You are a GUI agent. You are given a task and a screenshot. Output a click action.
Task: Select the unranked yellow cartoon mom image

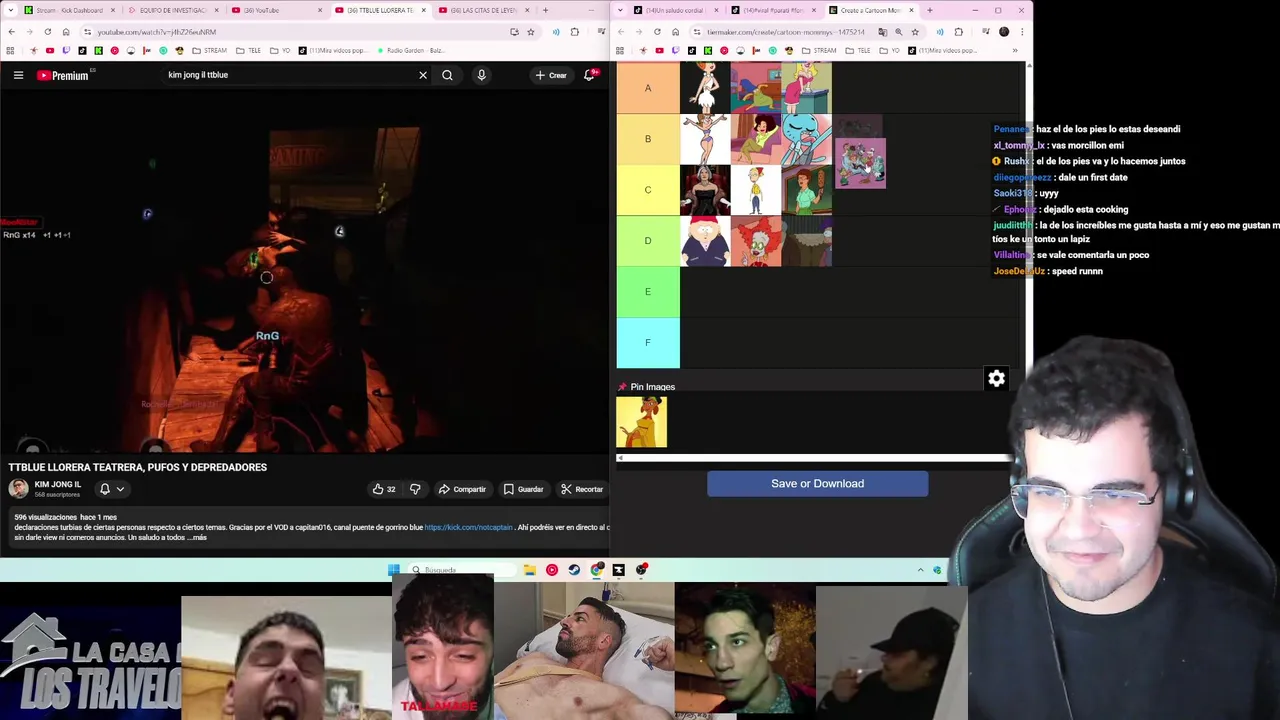point(642,421)
